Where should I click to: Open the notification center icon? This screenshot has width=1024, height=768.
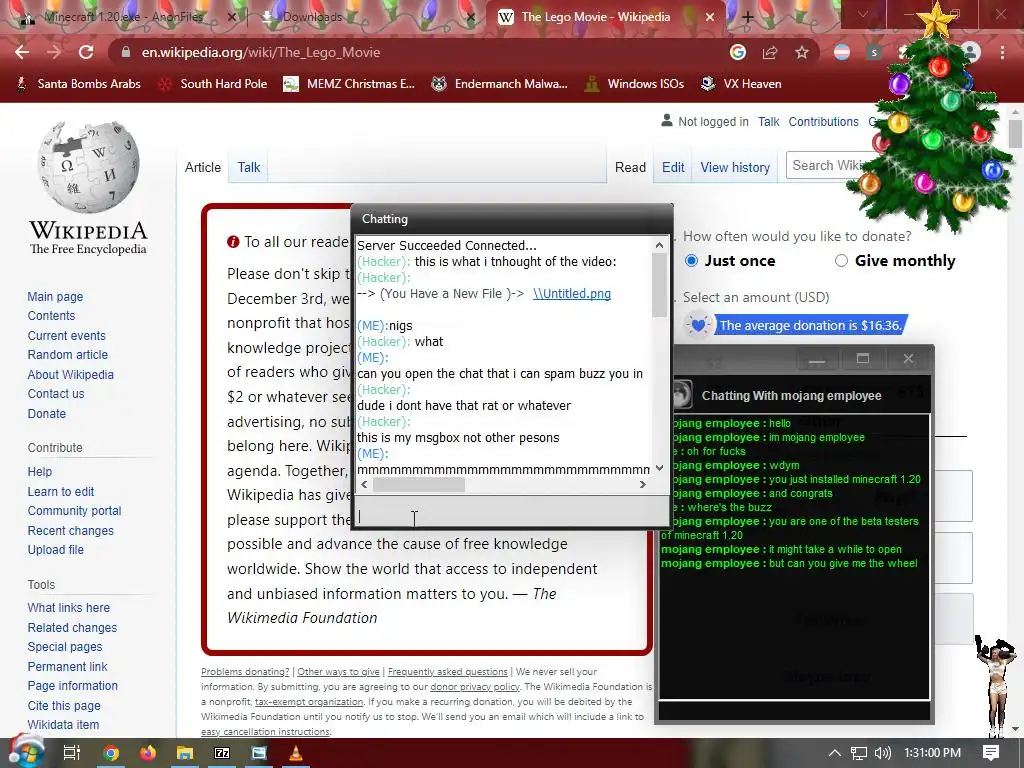(x=991, y=753)
